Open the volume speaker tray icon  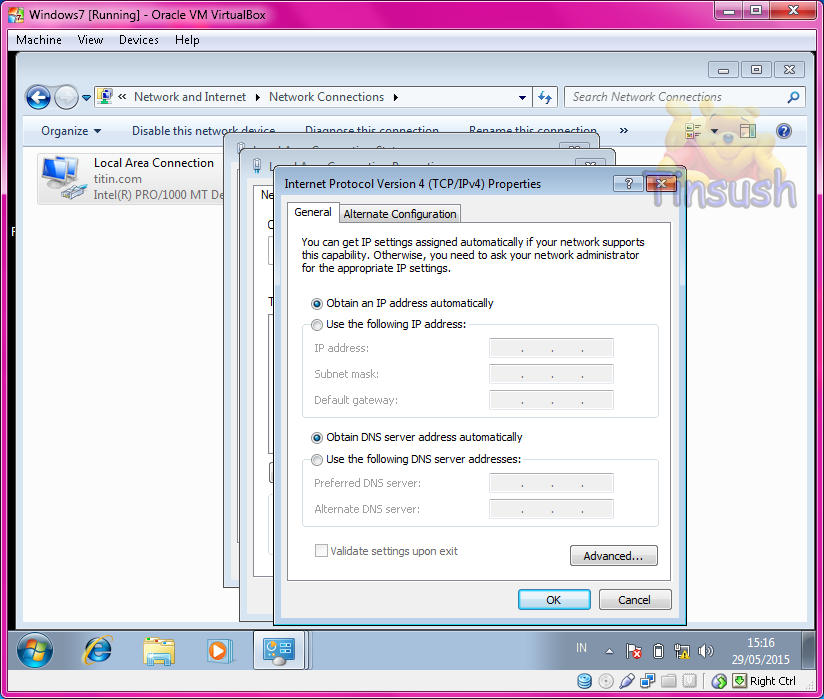[705, 651]
